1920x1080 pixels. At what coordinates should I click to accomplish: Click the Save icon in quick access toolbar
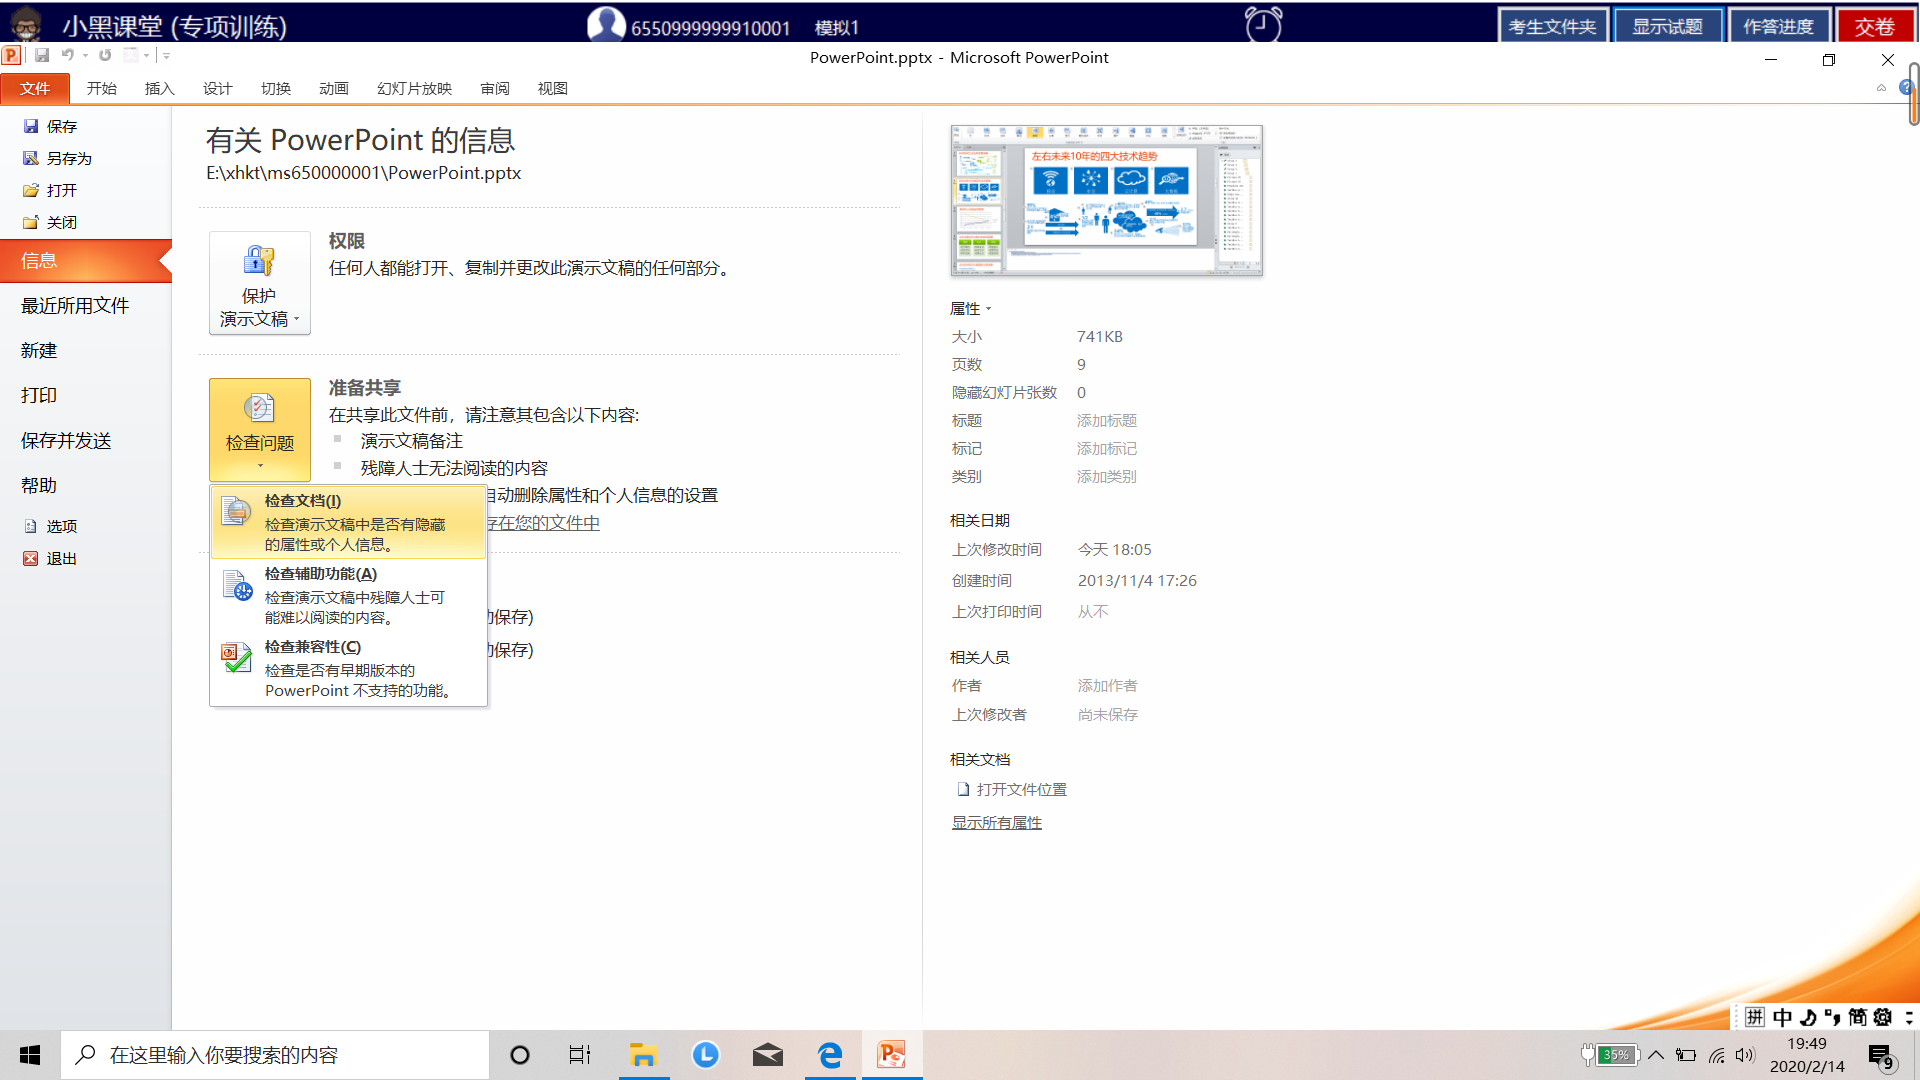click(42, 55)
